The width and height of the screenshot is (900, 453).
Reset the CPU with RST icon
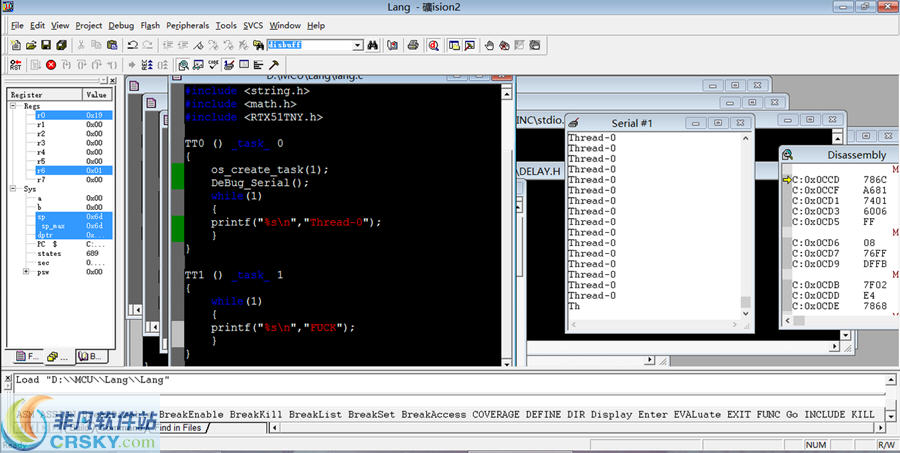click(x=15, y=65)
